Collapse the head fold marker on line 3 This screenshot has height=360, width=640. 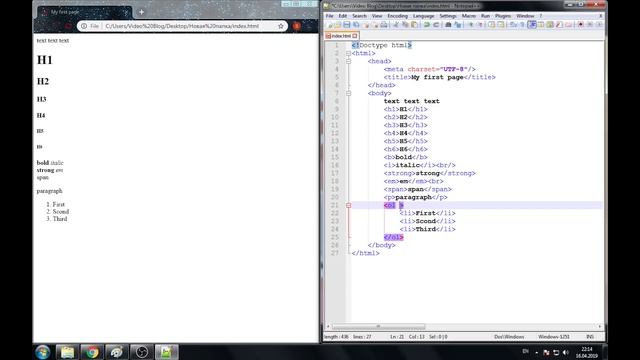coord(349,61)
